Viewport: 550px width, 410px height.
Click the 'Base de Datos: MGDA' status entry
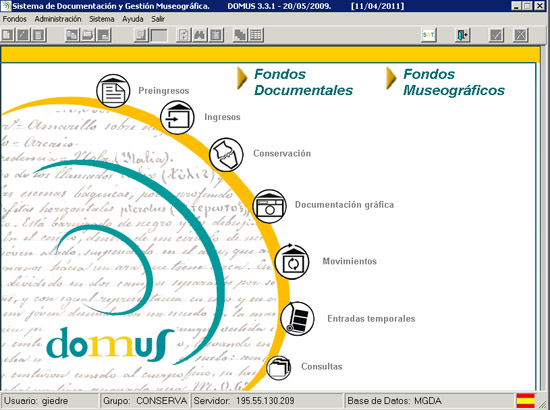tap(429, 401)
